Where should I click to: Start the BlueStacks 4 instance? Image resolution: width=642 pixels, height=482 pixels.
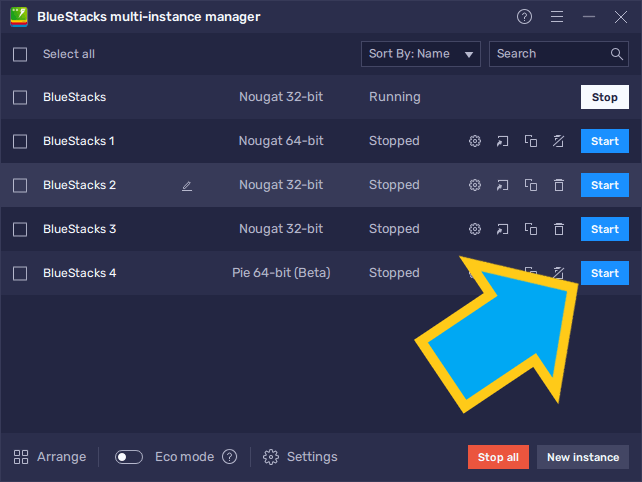(x=604, y=273)
